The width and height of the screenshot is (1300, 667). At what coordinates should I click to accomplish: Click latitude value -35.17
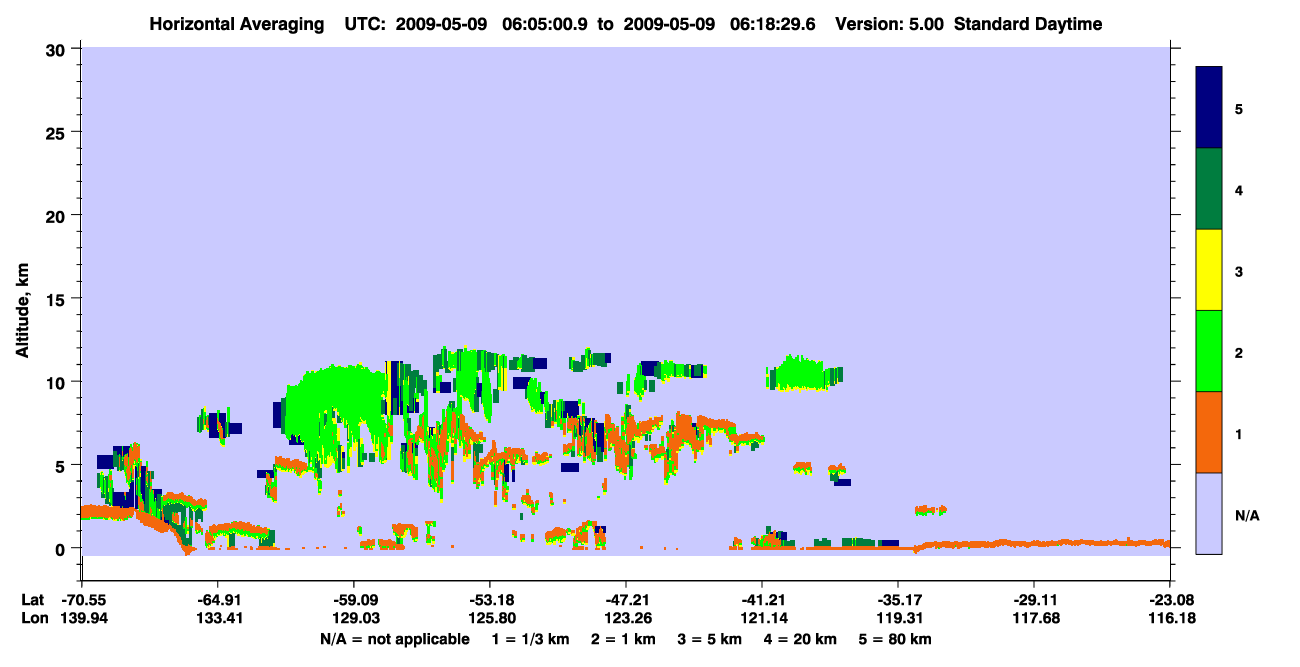click(898, 600)
